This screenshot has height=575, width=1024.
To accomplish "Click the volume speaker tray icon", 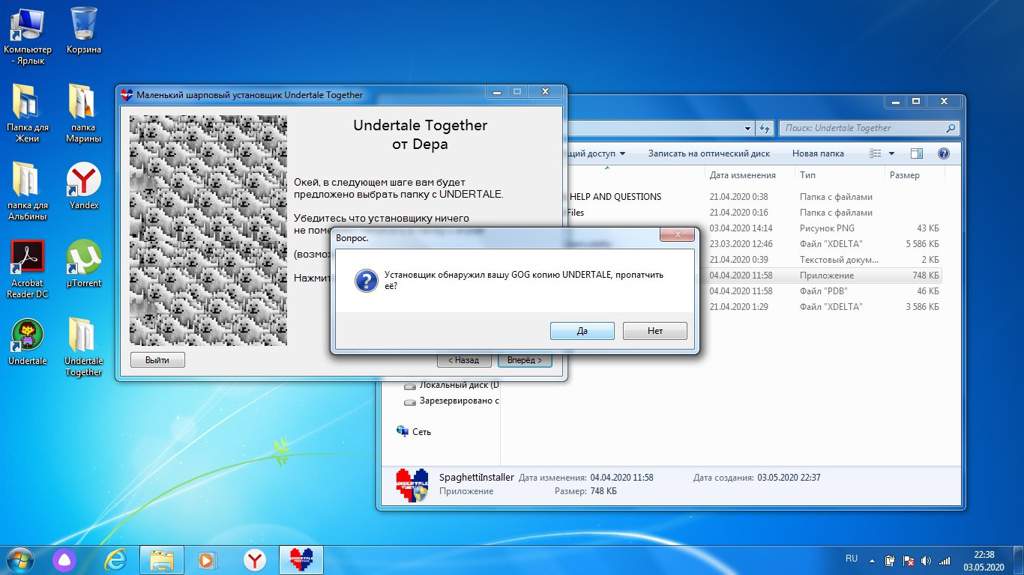I will pyautogui.click(x=925, y=561).
